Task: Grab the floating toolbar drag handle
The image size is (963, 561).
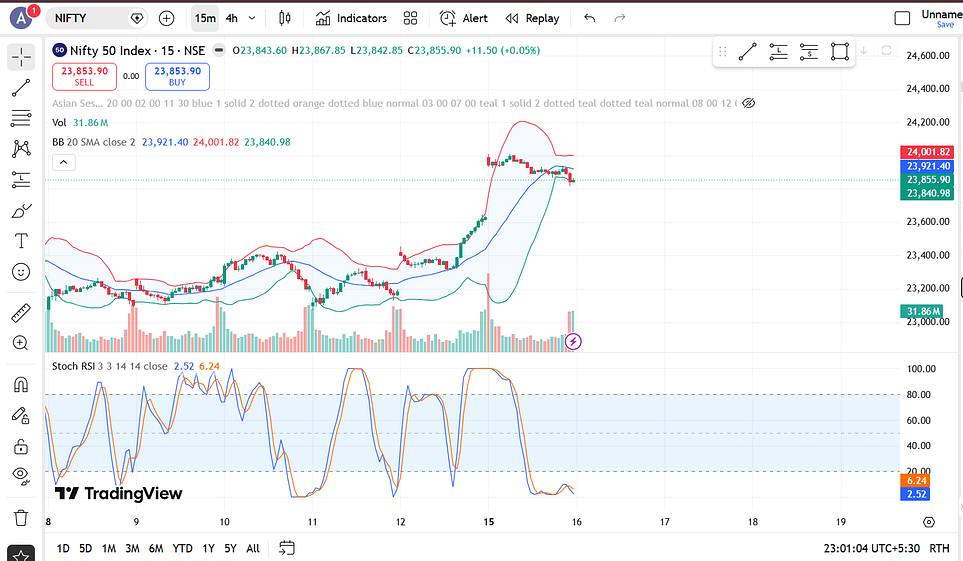Action: 723,52
